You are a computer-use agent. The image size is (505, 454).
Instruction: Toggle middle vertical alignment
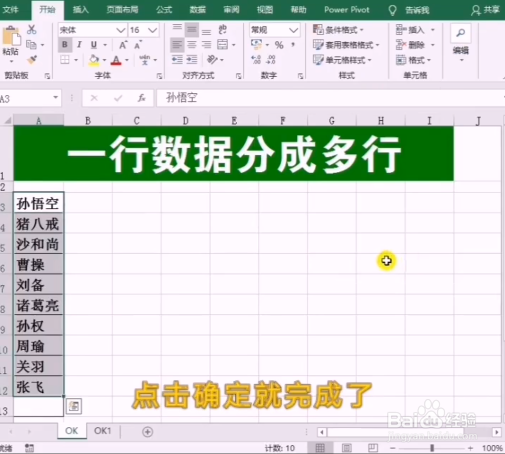point(192,29)
